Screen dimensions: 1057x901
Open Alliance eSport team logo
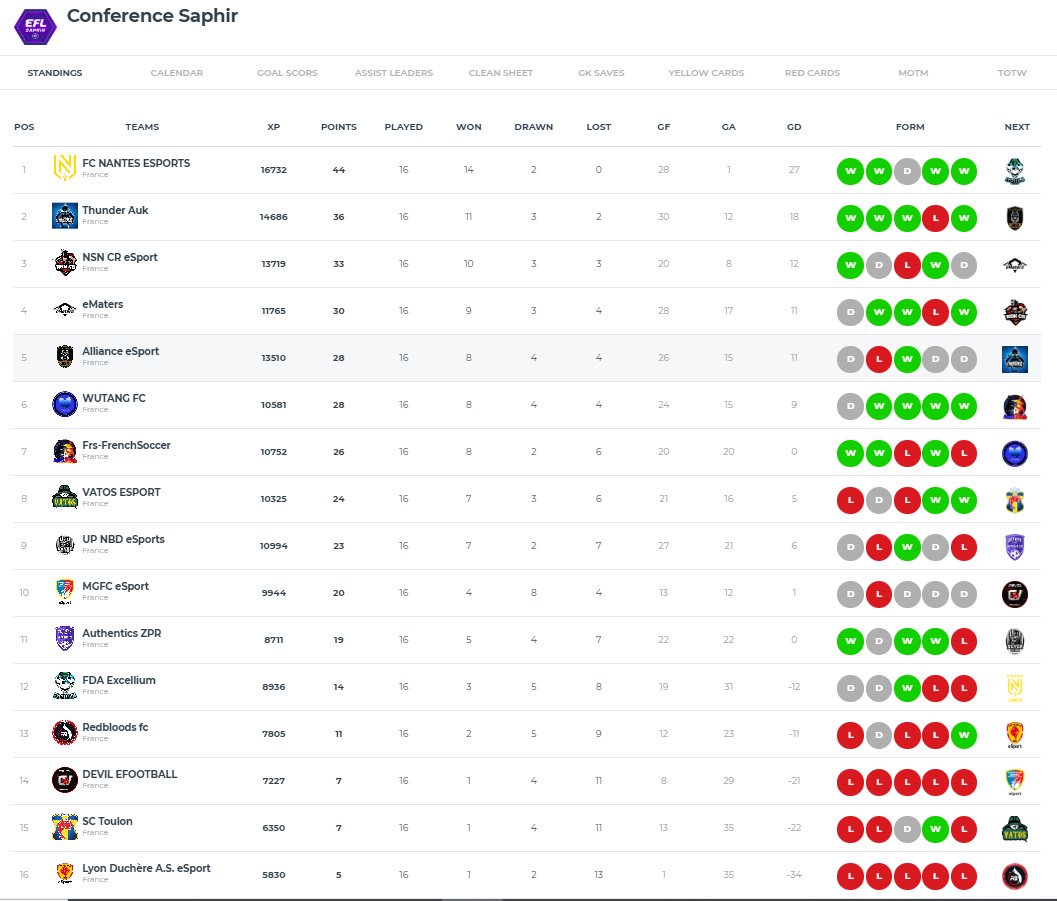click(x=65, y=356)
